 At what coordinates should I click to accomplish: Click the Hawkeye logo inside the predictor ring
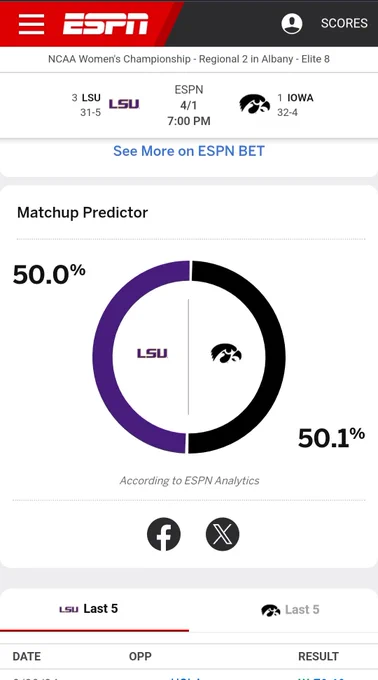pyautogui.click(x=226, y=353)
